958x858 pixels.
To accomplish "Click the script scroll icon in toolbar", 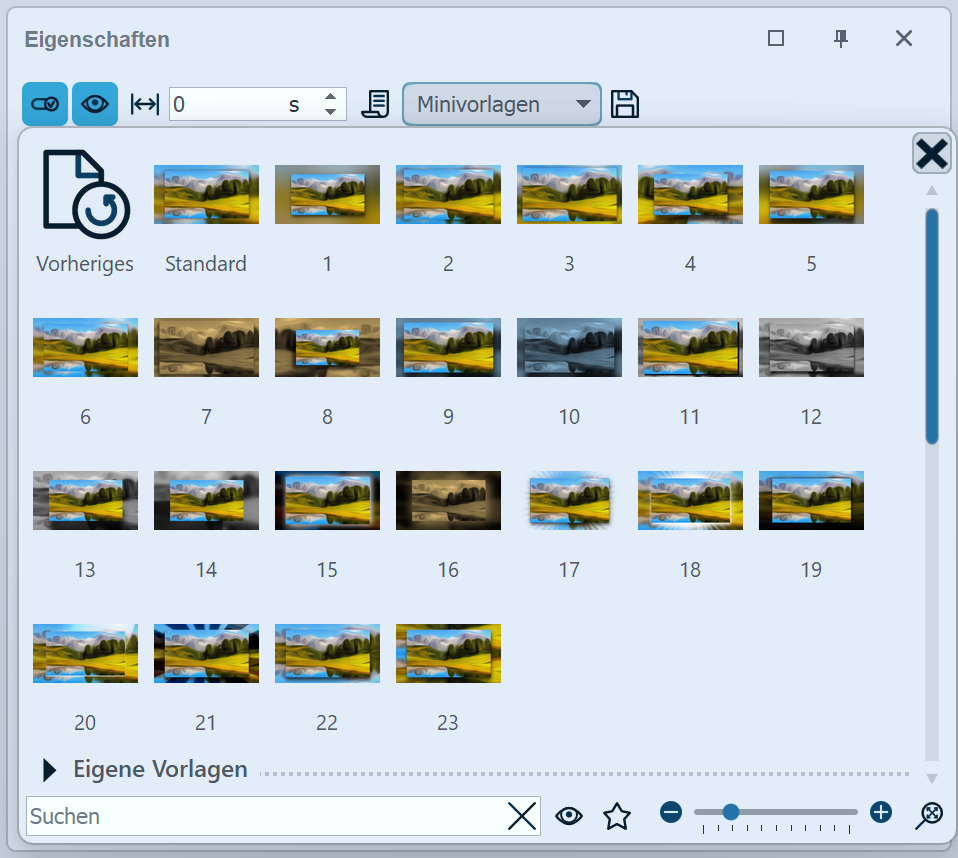I will pos(376,104).
